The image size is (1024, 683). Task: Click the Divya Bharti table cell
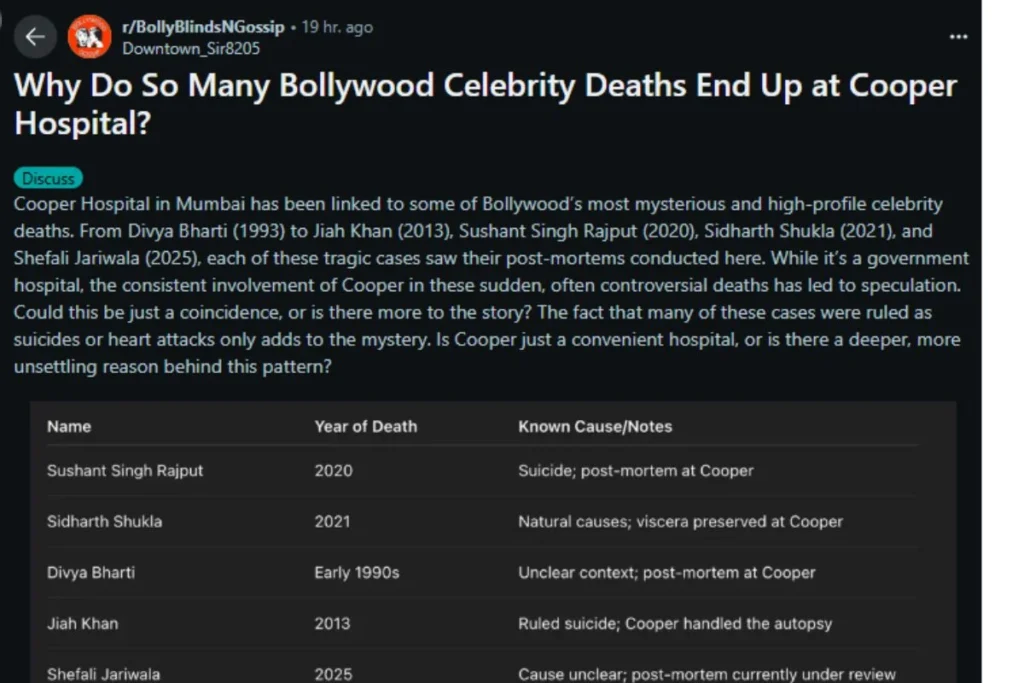pos(91,572)
